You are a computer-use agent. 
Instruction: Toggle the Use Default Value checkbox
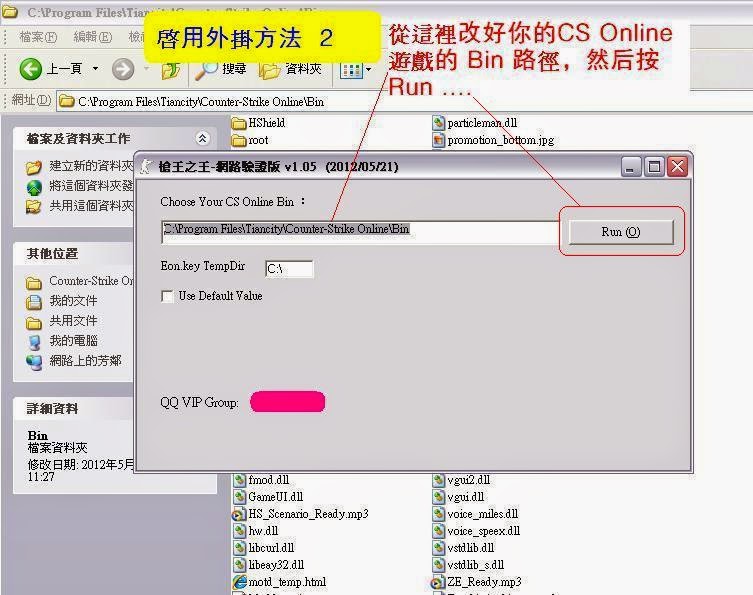click(167, 296)
